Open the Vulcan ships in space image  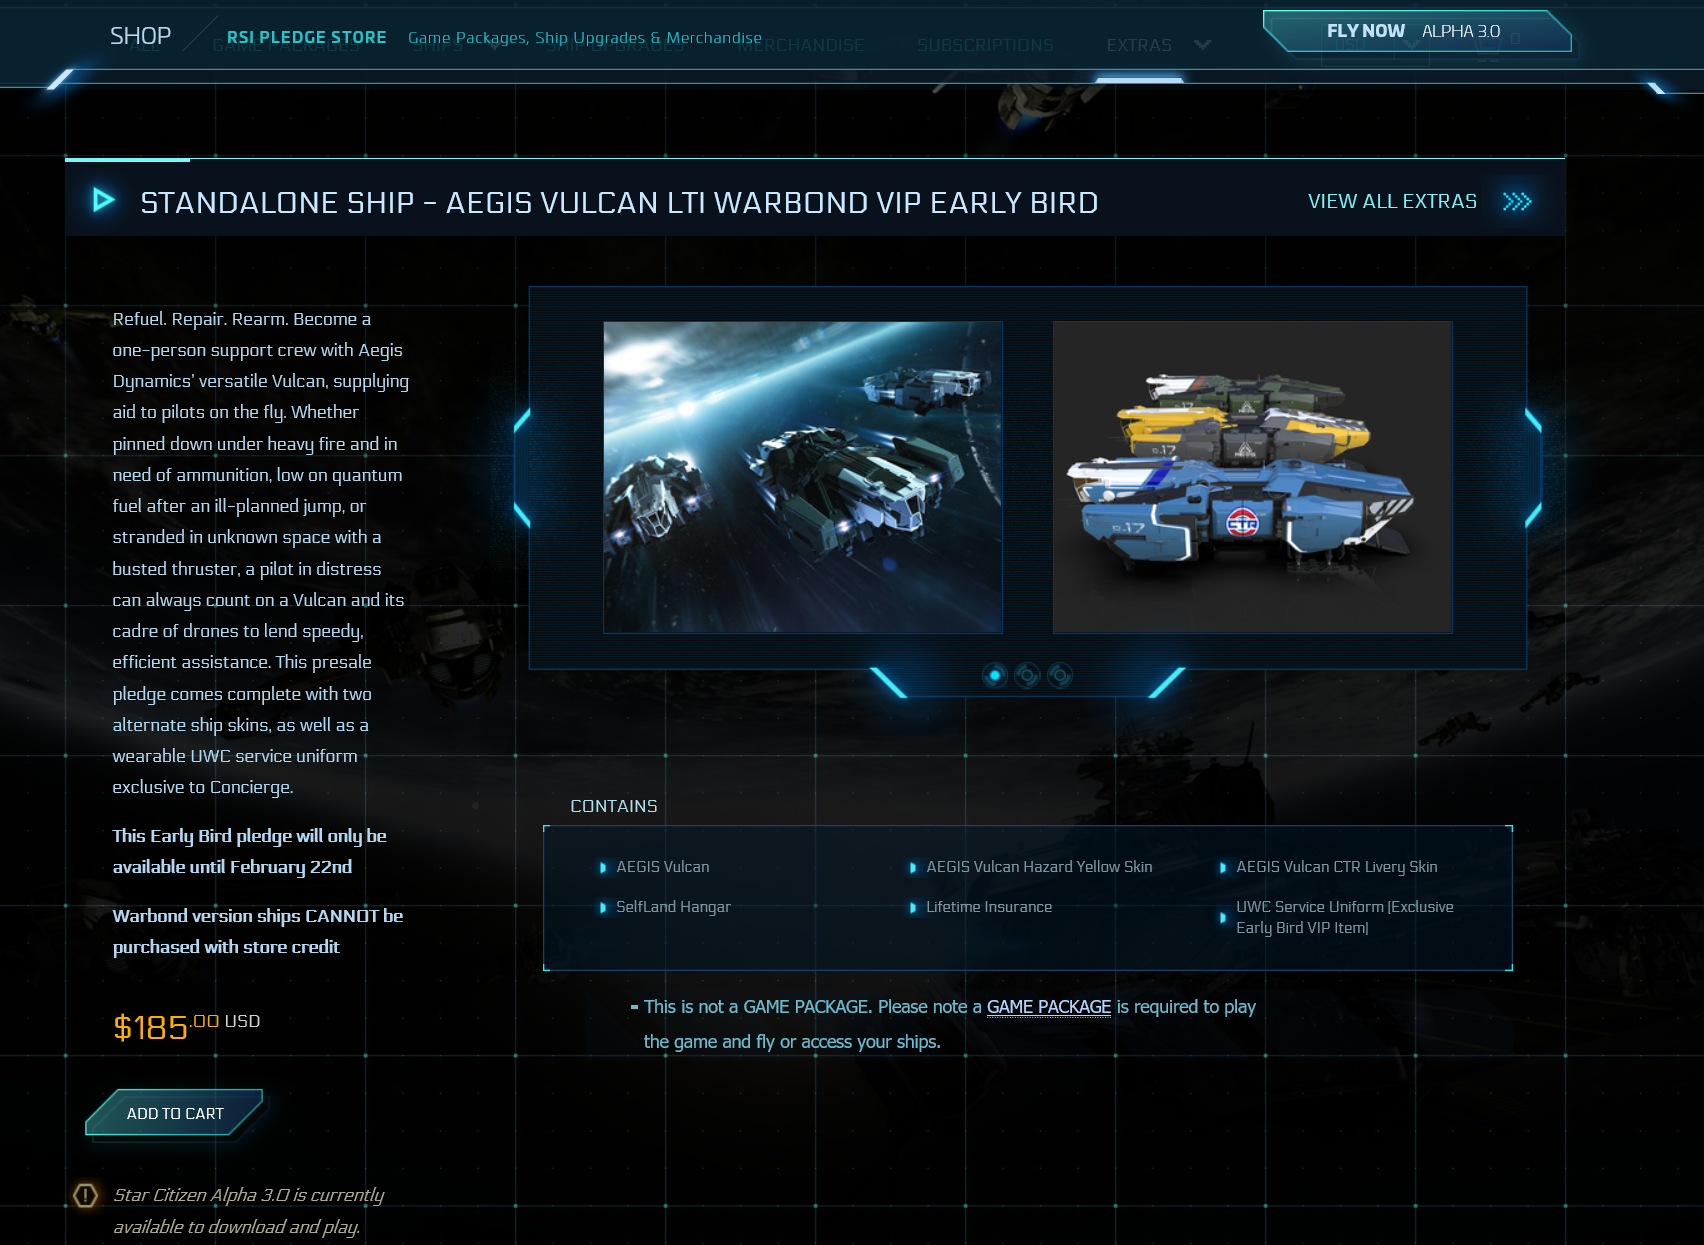coord(802,477)
